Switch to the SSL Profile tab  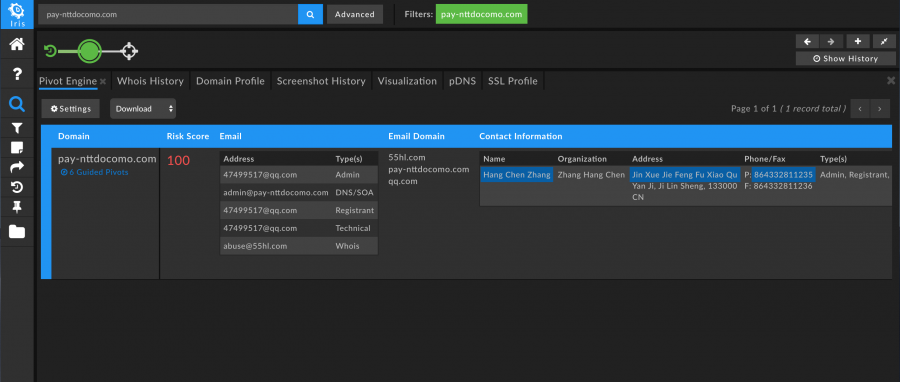tap(513, 81)
